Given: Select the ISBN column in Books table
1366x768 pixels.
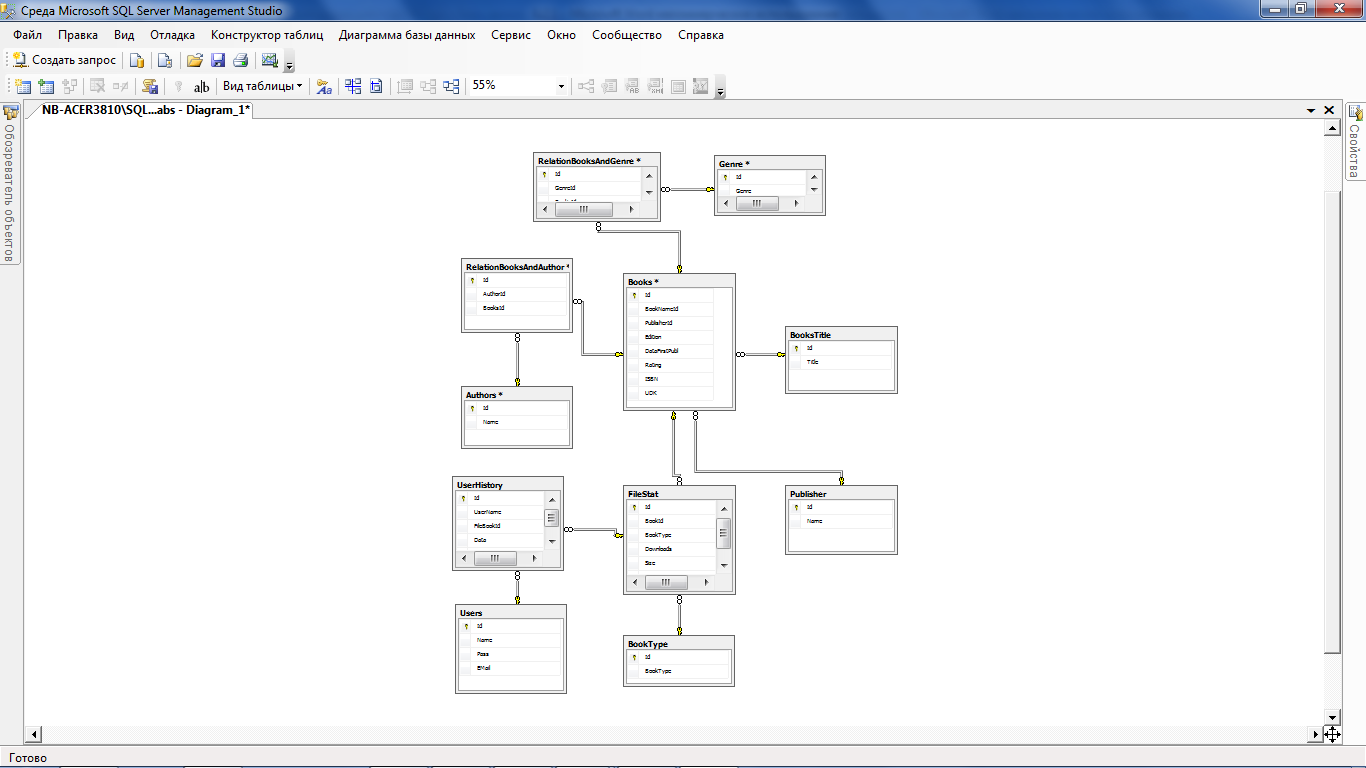Looking at the screenshot, I should coord(670,379).
